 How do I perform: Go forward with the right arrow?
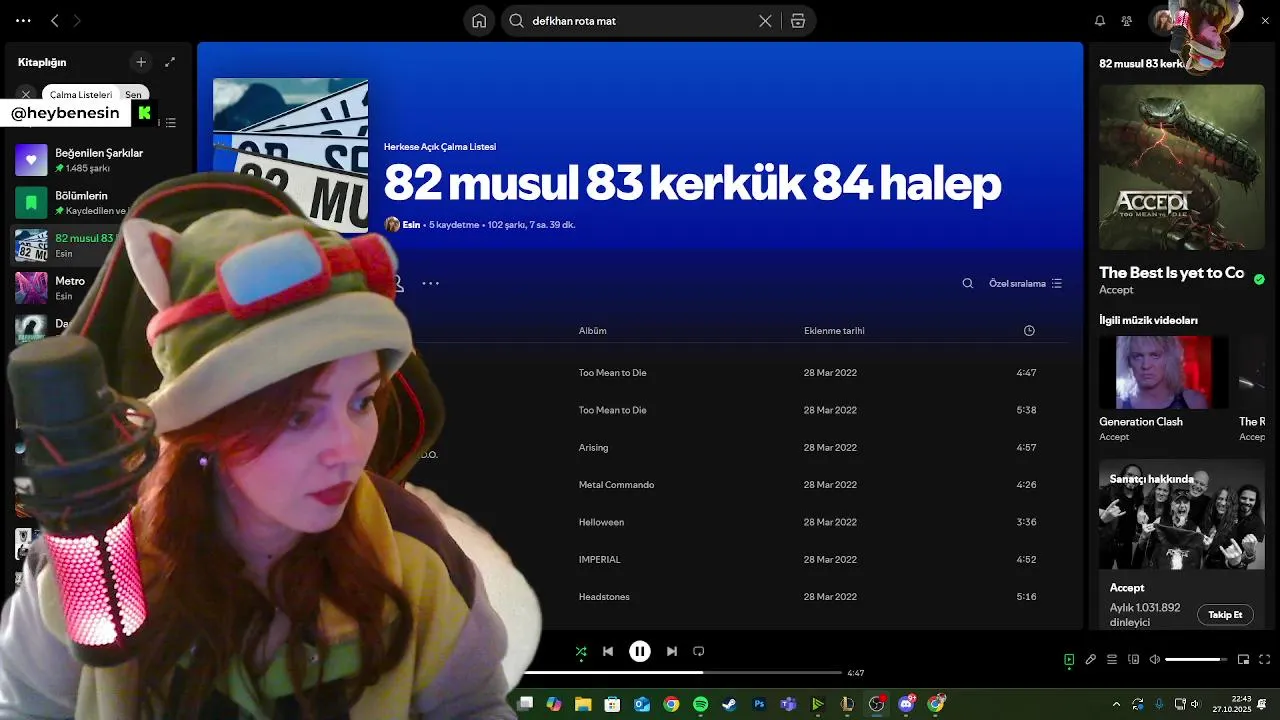click(77, 20)
